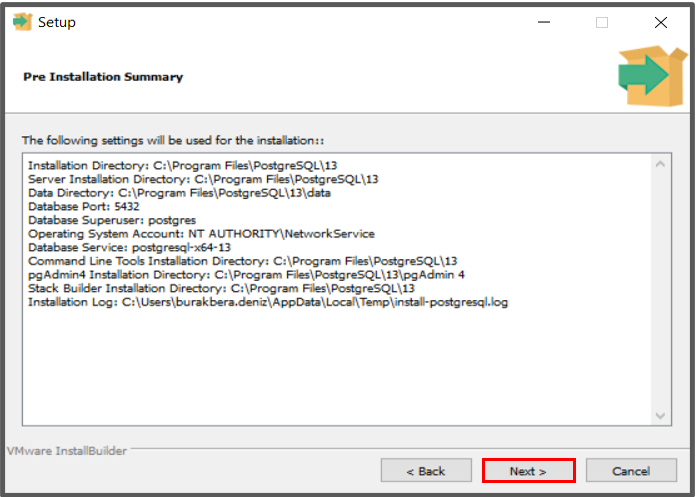
Task: Click the 'following settings will be used' label
Action: [x=173, y=141]
